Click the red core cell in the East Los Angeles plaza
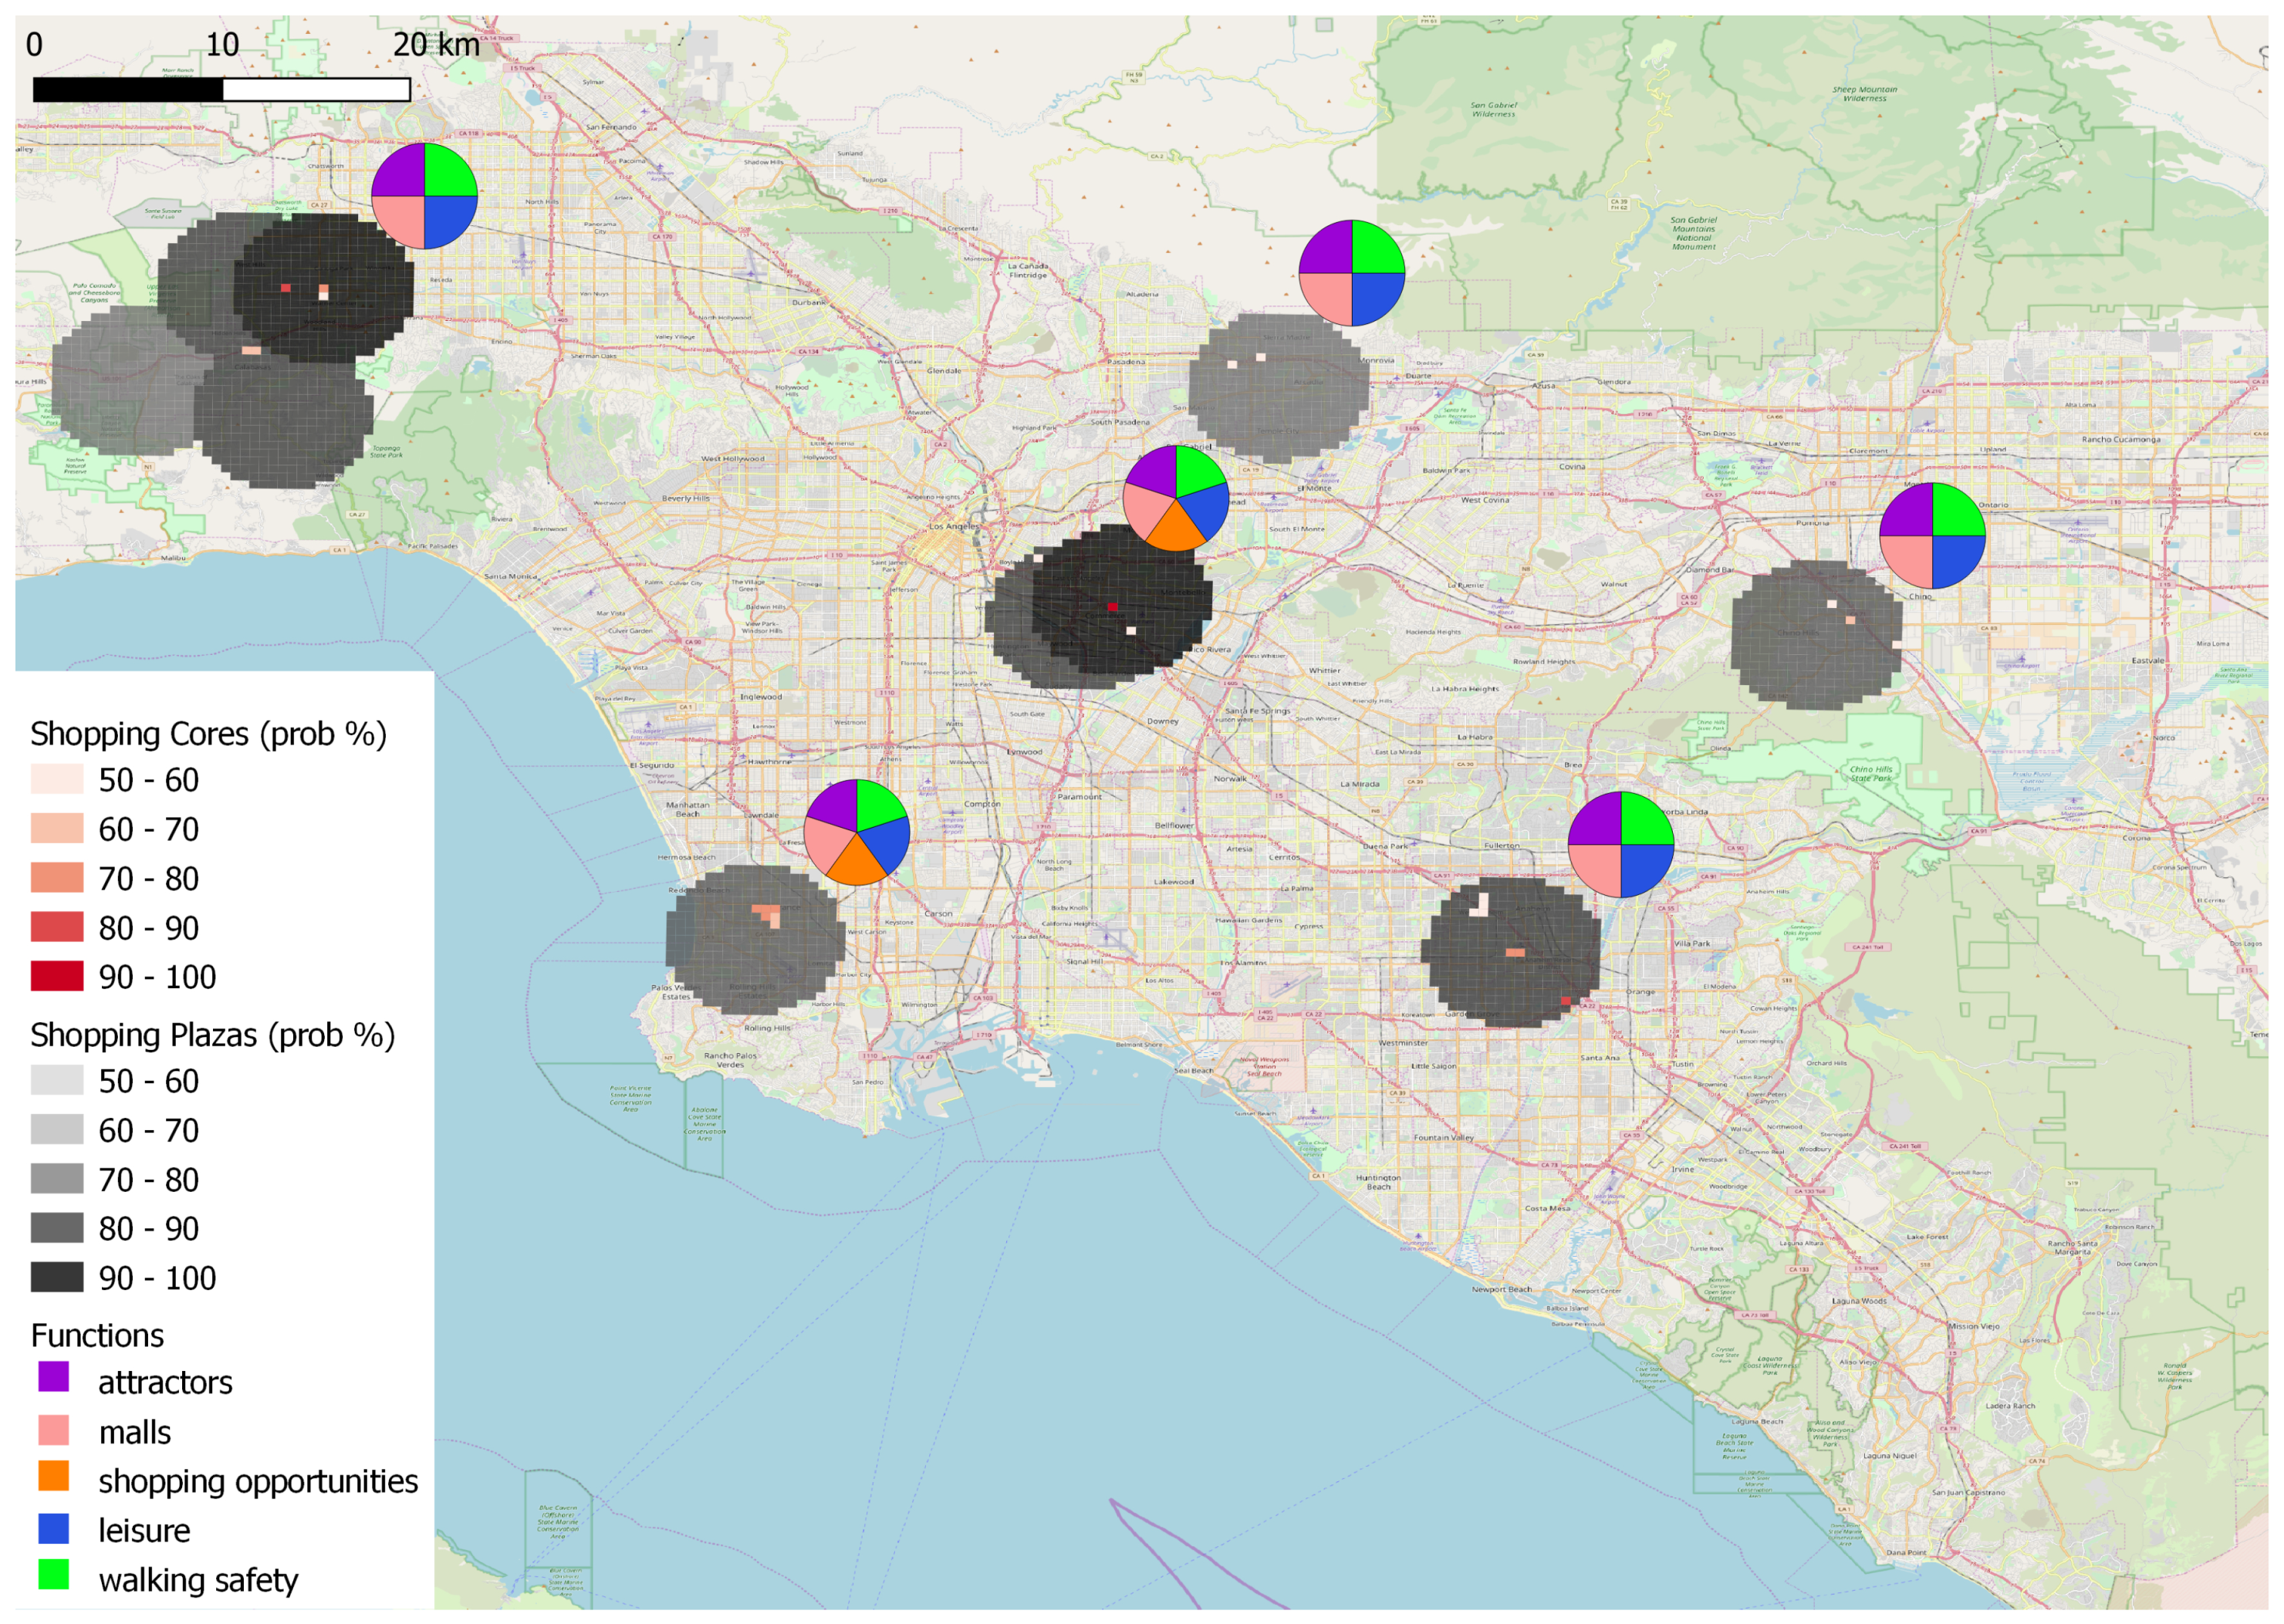 click(1112, 607)
